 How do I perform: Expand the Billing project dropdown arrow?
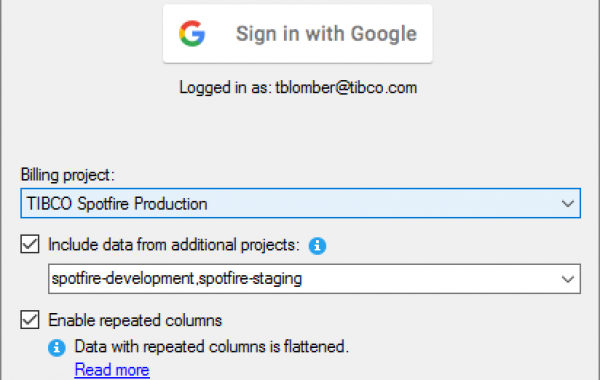567,204
